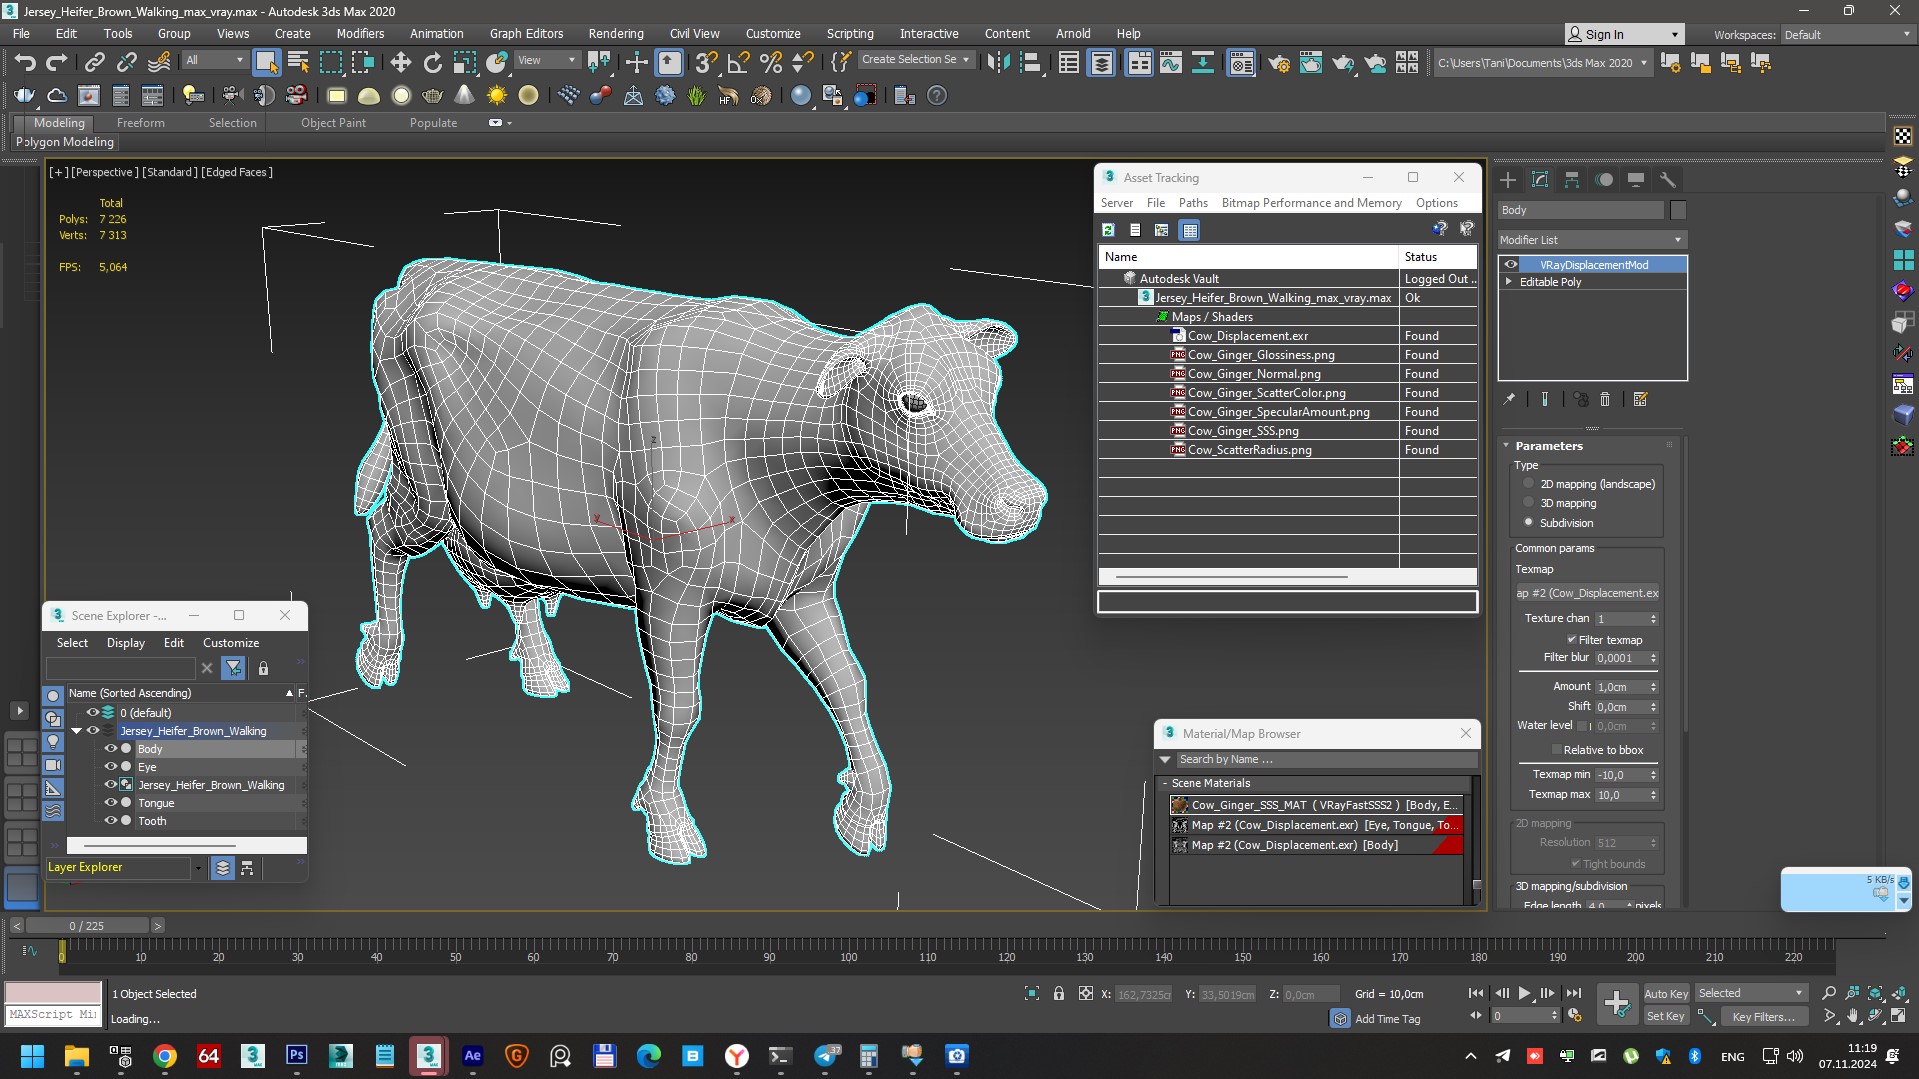This screenshot has width=1919, height=1079.
Task: Click the Undo arrow icon
Action: click(x=25, y=62)
